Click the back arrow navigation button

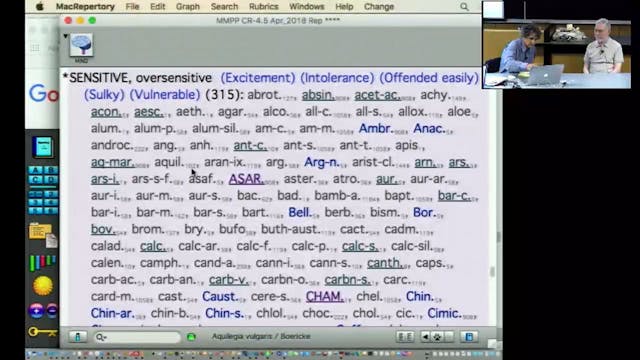425,337
